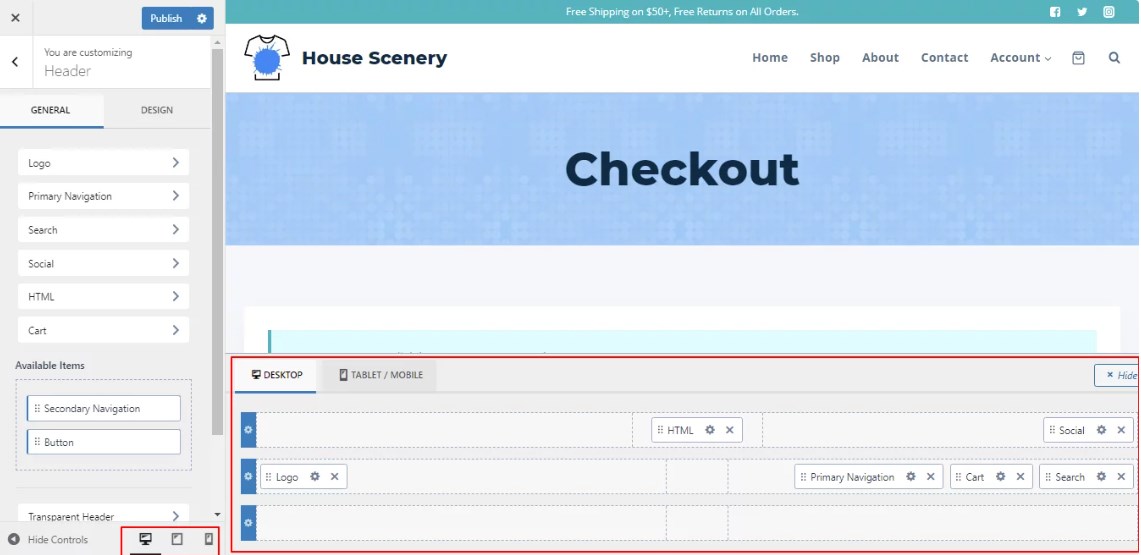Remove the HTML item from builder
Image resolution: width=1141 pixels, height=555 pixels.
click(729, 430)
